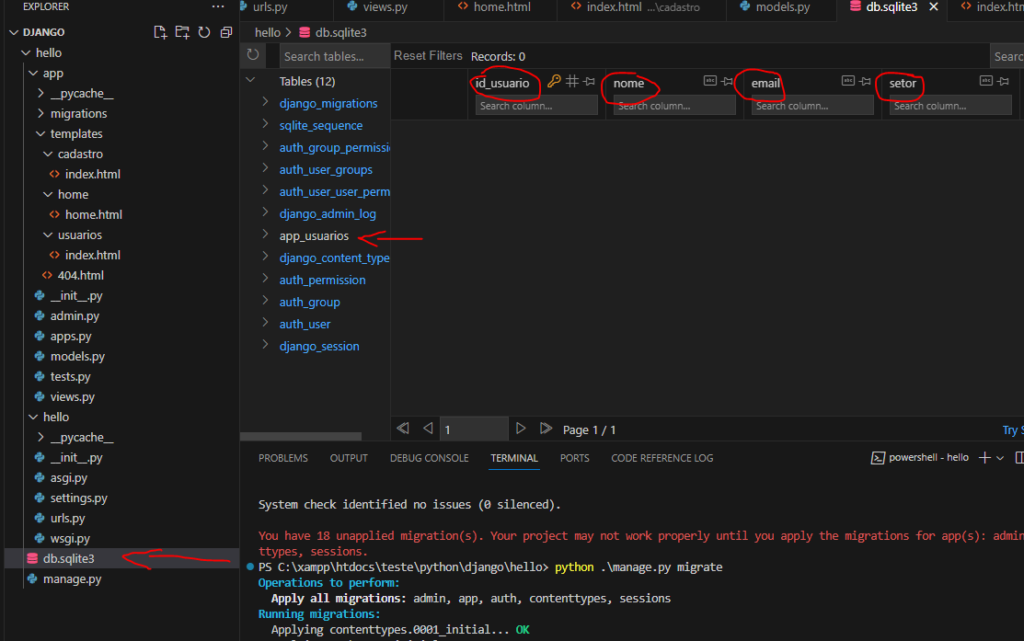Collapse all folders in Explorer

(x=225, y=32)
